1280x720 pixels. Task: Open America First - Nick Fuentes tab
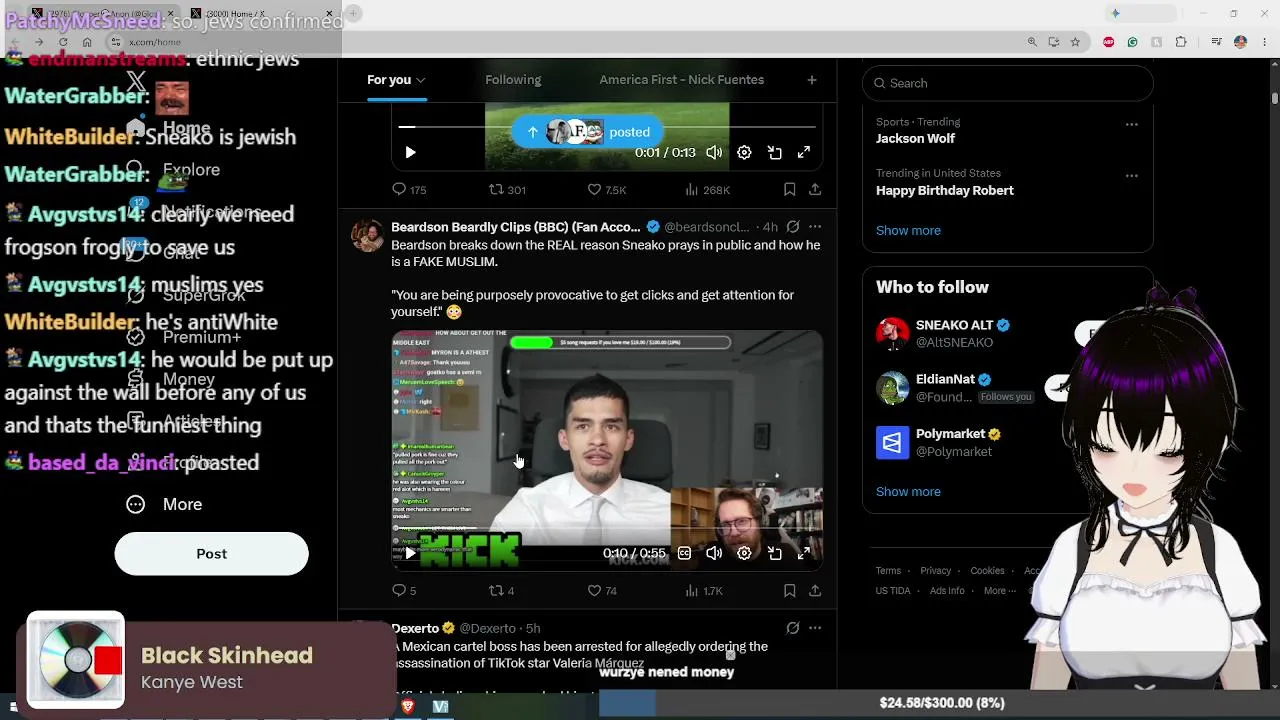pyautogui.click(x=682, y=80)
